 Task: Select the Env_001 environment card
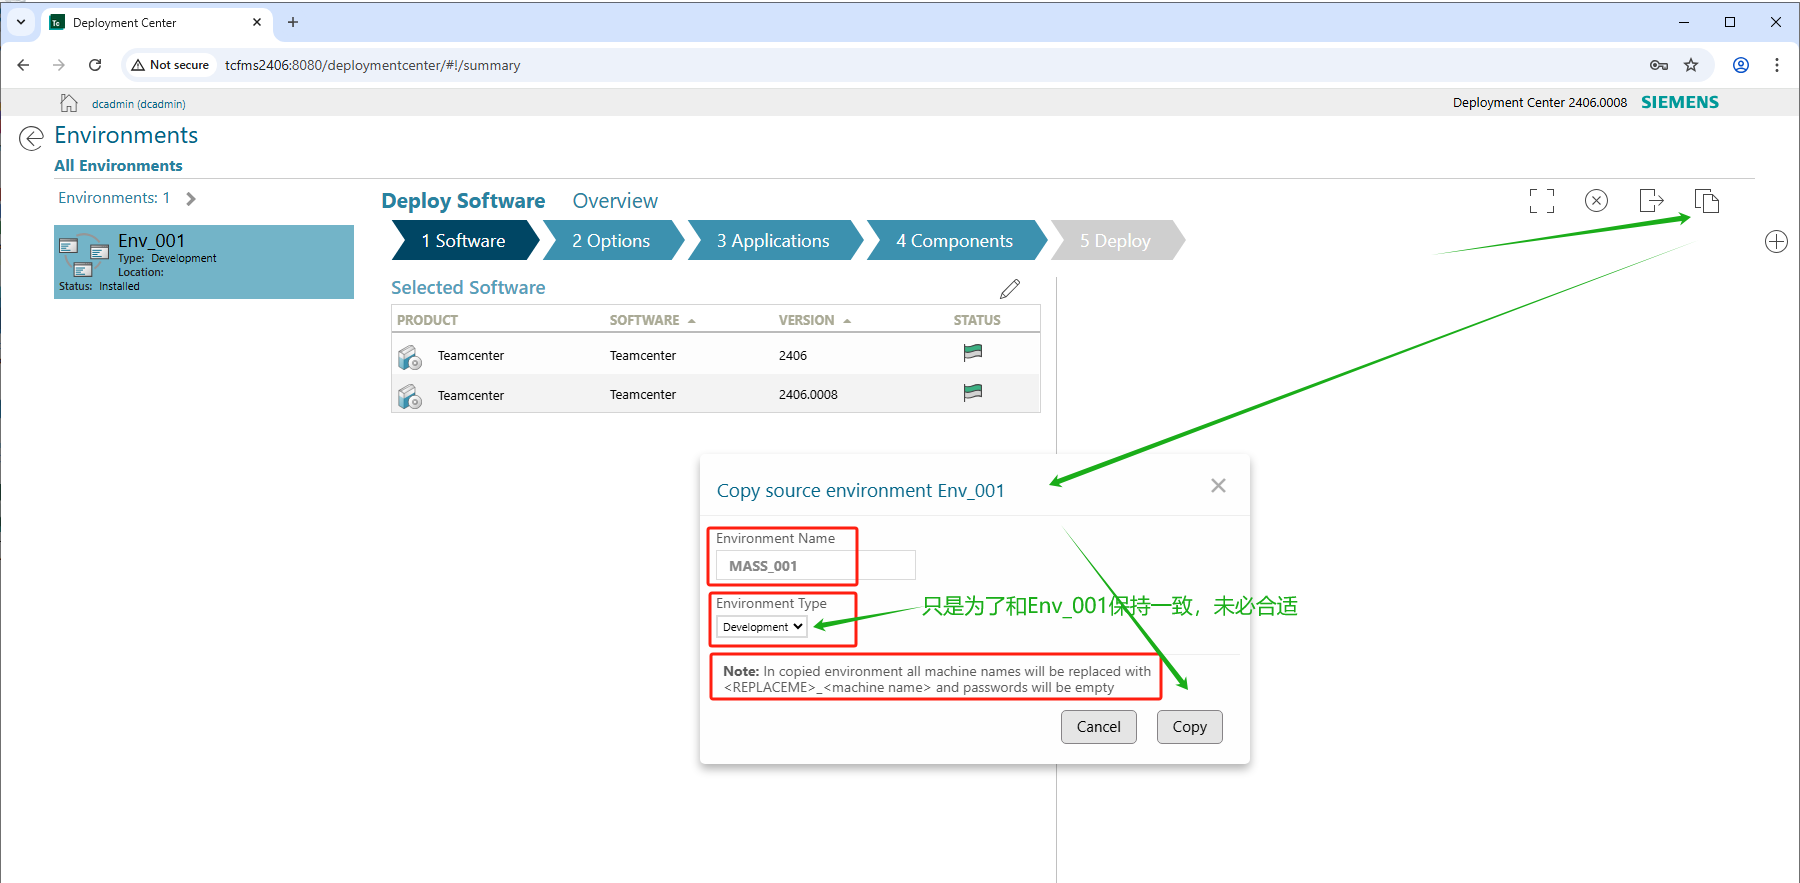[204, 262]
